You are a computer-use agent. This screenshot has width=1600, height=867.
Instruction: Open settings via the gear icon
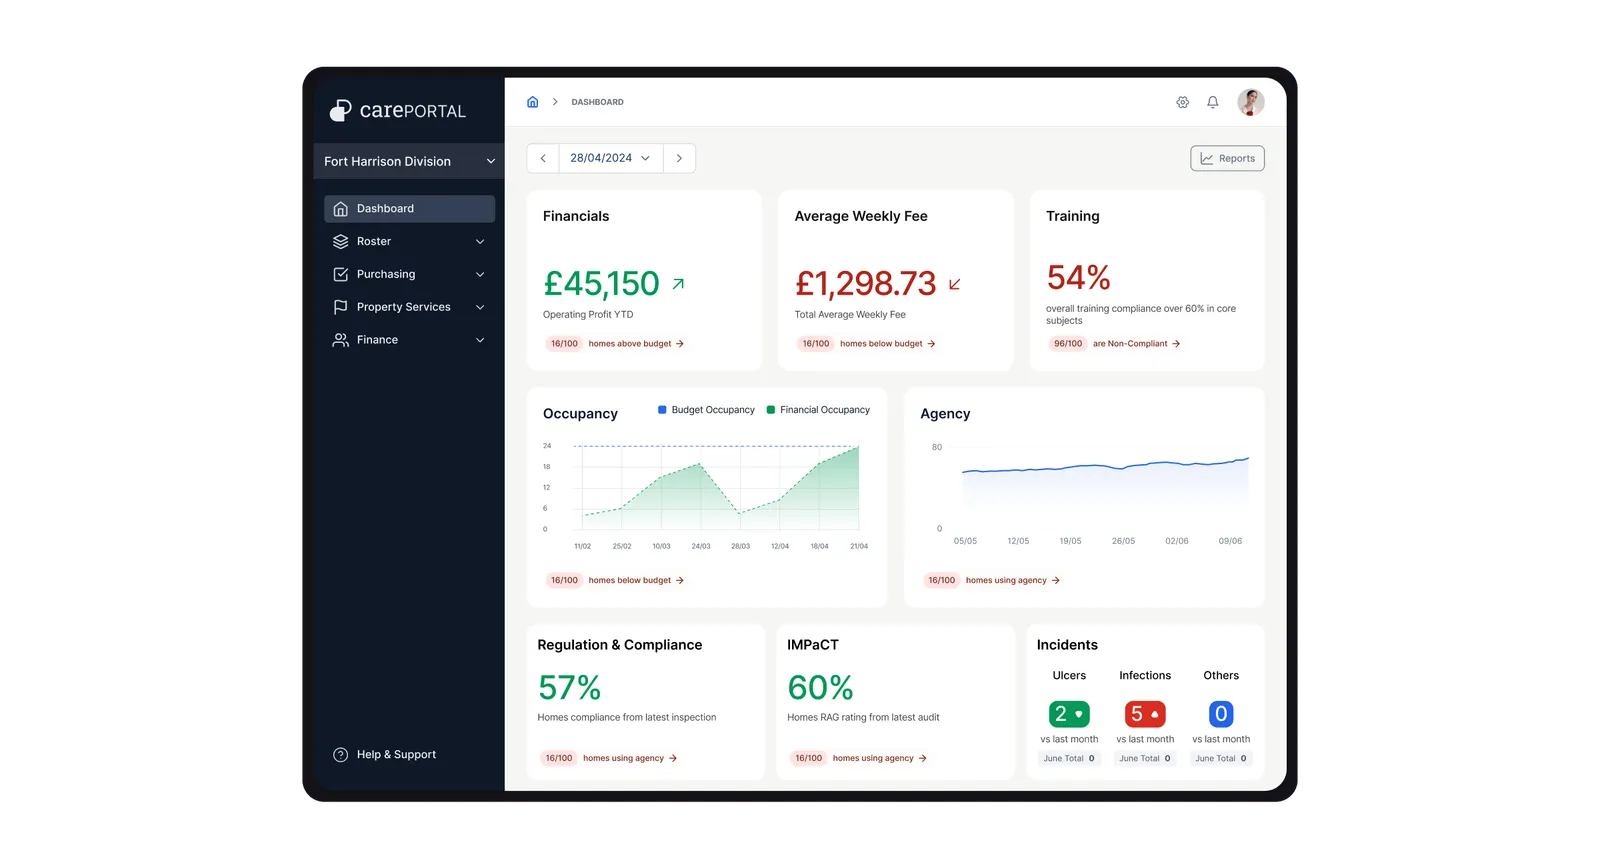(x=1183, y=102)
